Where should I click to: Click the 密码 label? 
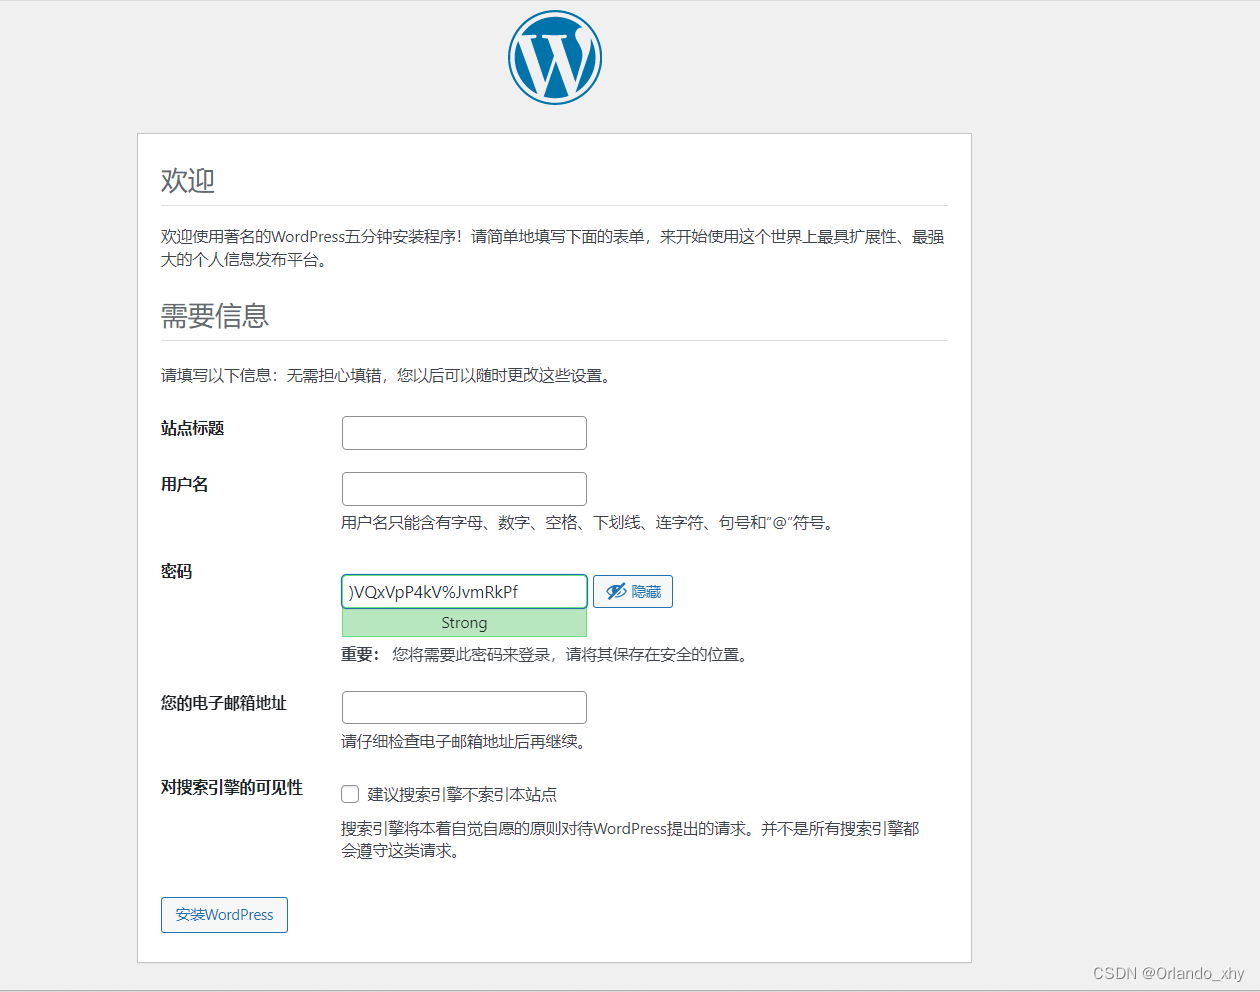click(176, 571)
